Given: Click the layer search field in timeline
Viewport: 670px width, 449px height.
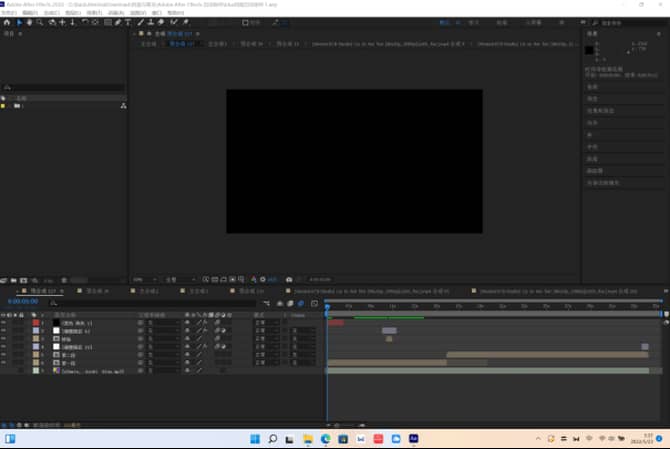Looking at the screenshot, I should 154,303.
